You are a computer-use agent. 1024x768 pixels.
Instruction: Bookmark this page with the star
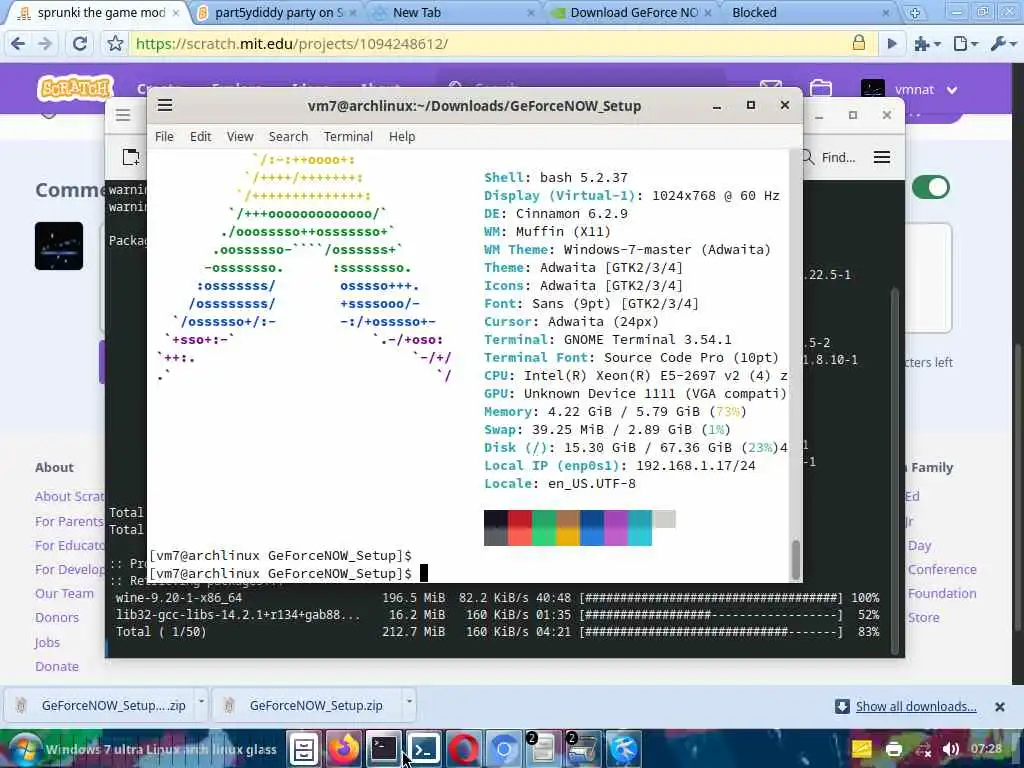coord(115,44)
